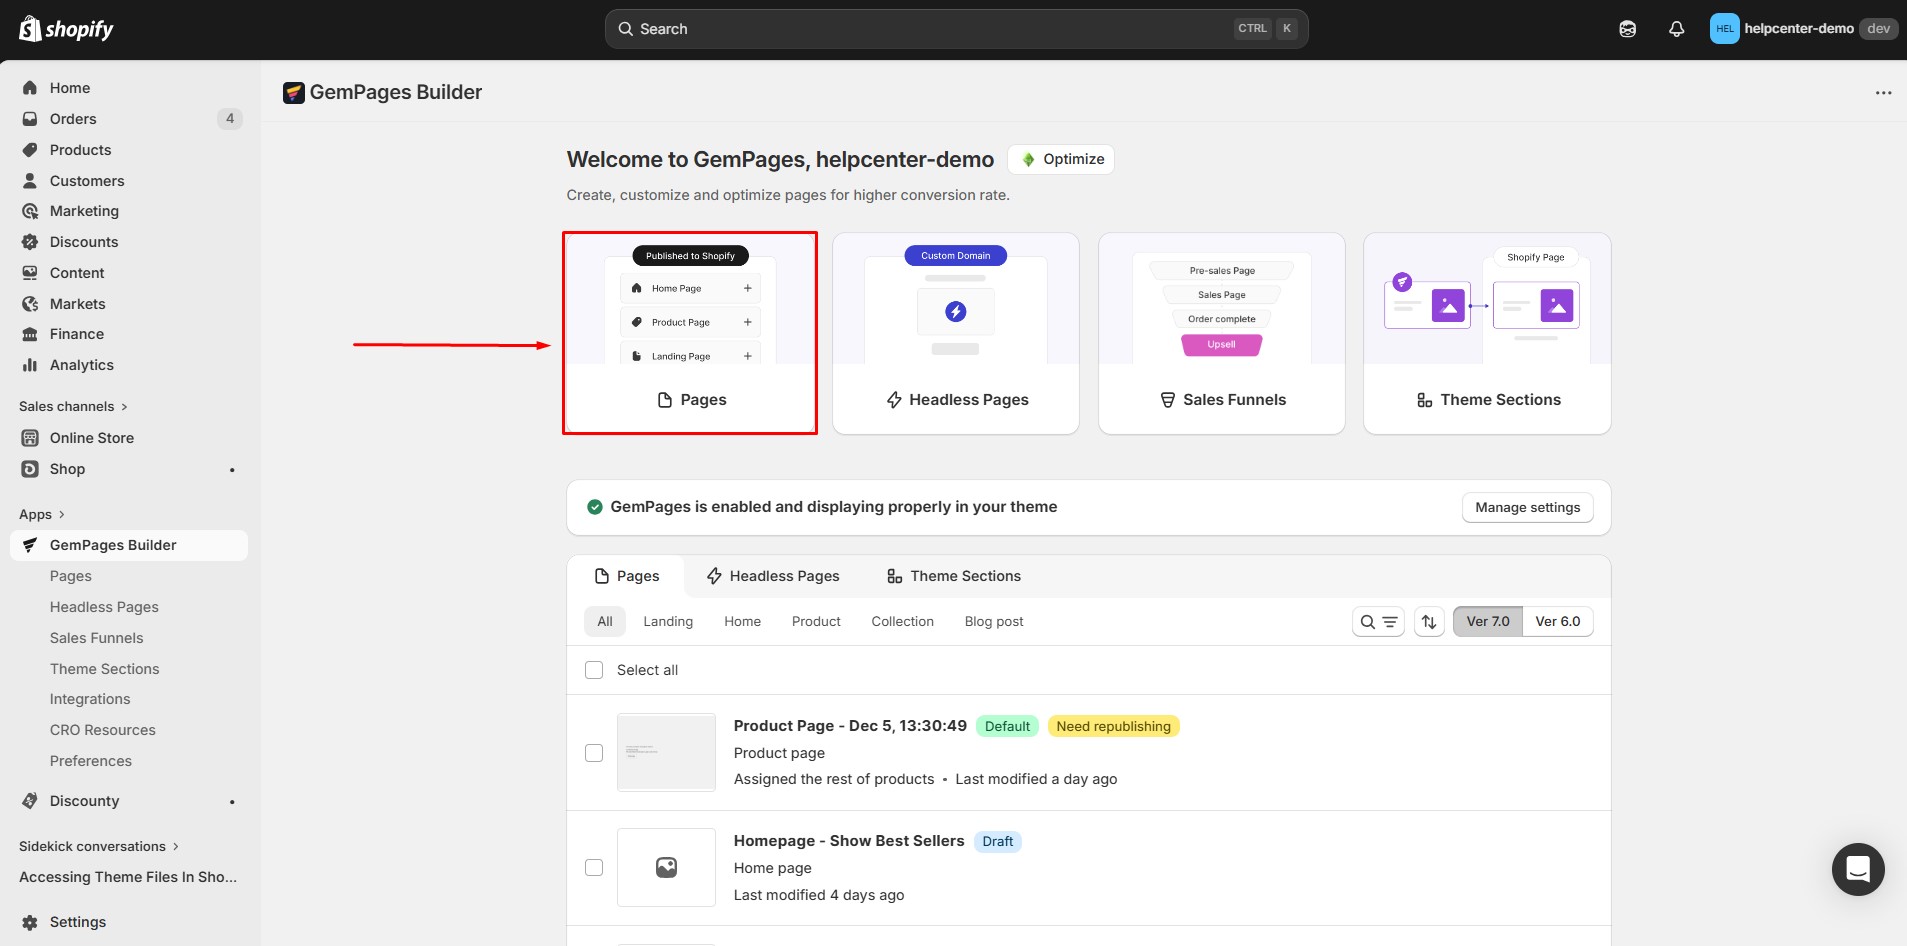1907x946 pixels.
Task: Select checkbox for Homepage - Show Best Sellers
Action: pos(593,867)
